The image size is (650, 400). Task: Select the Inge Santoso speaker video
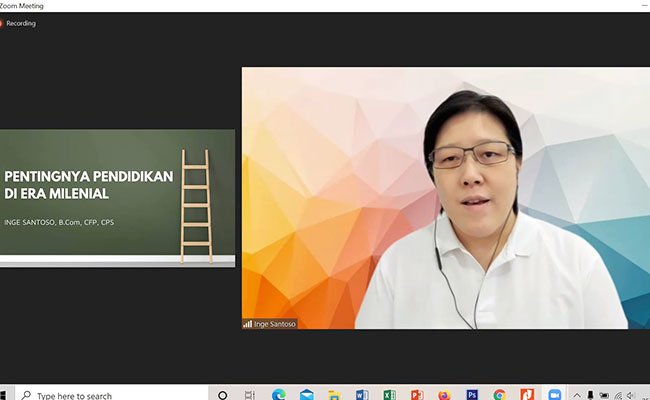point(445,198)
